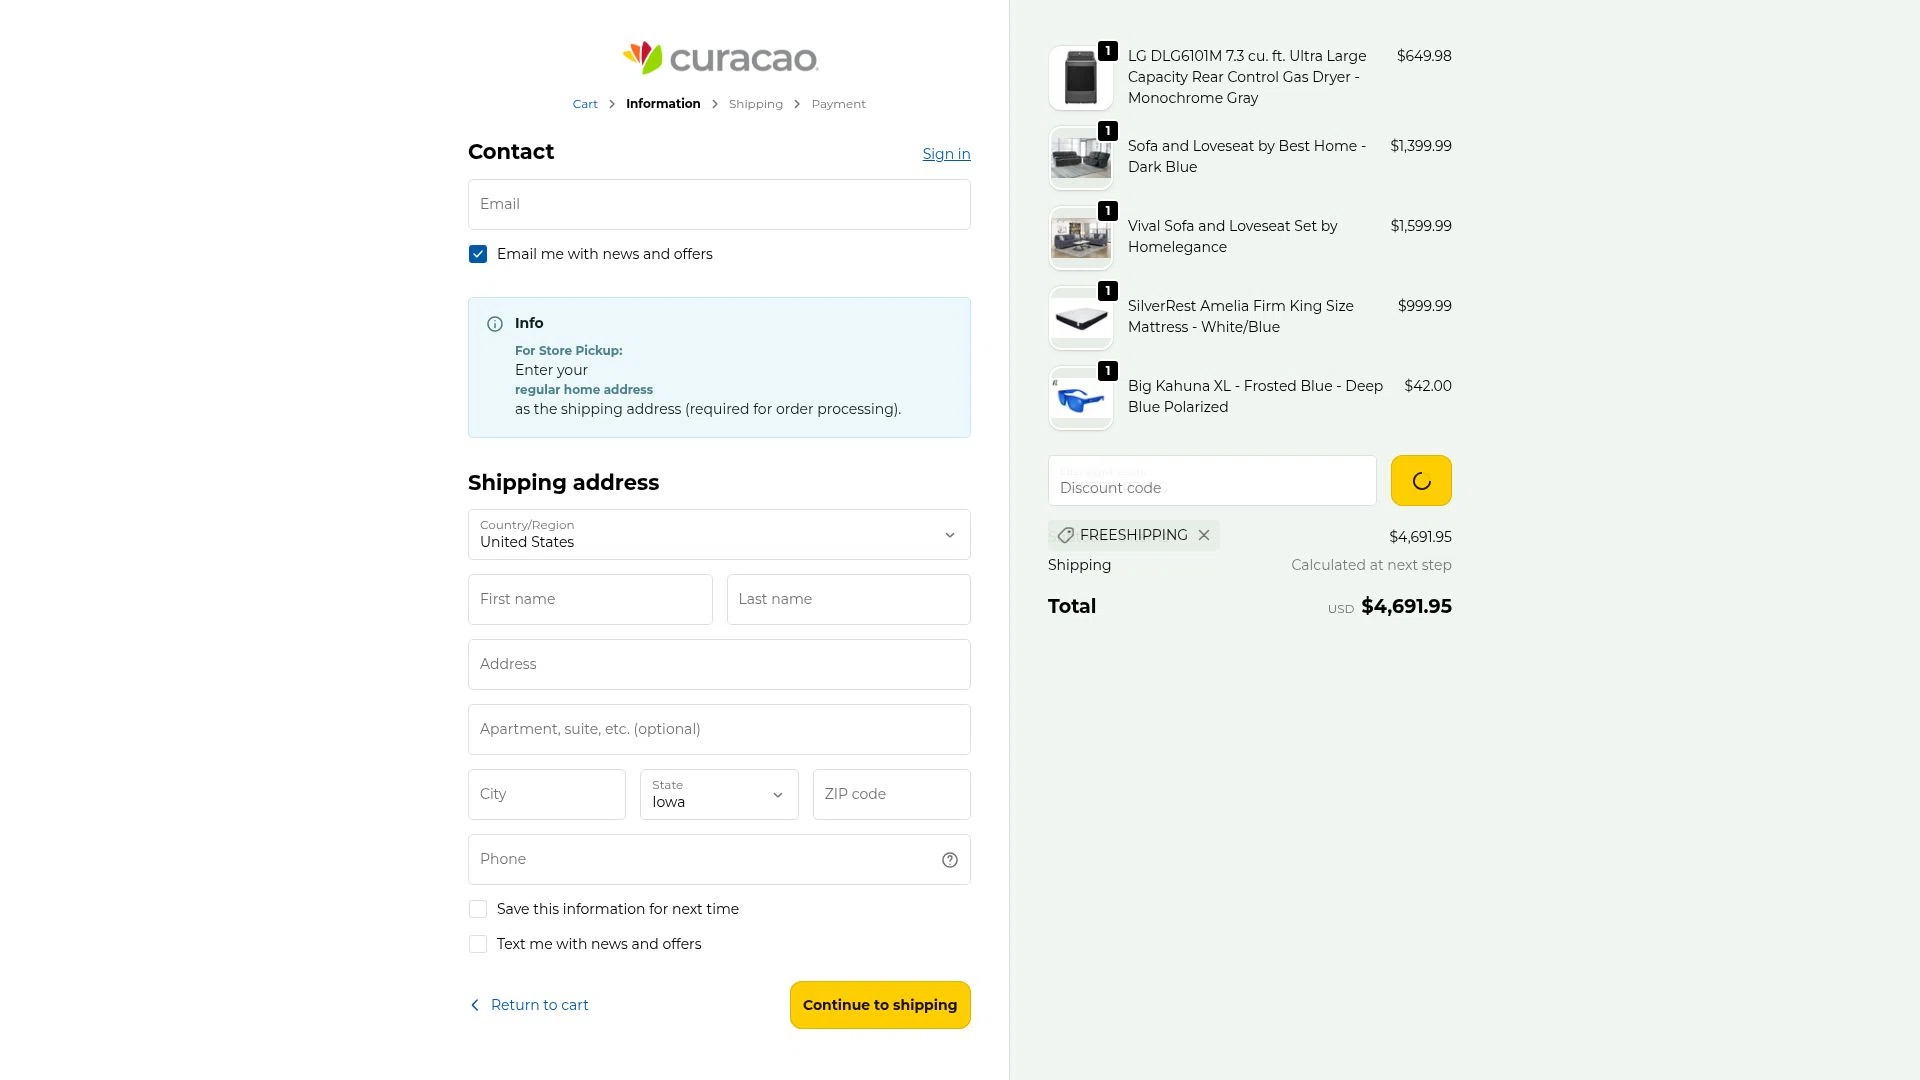1920x1080 pixels.
Task: Open the Sign in link
Action: tap(945, 154)
